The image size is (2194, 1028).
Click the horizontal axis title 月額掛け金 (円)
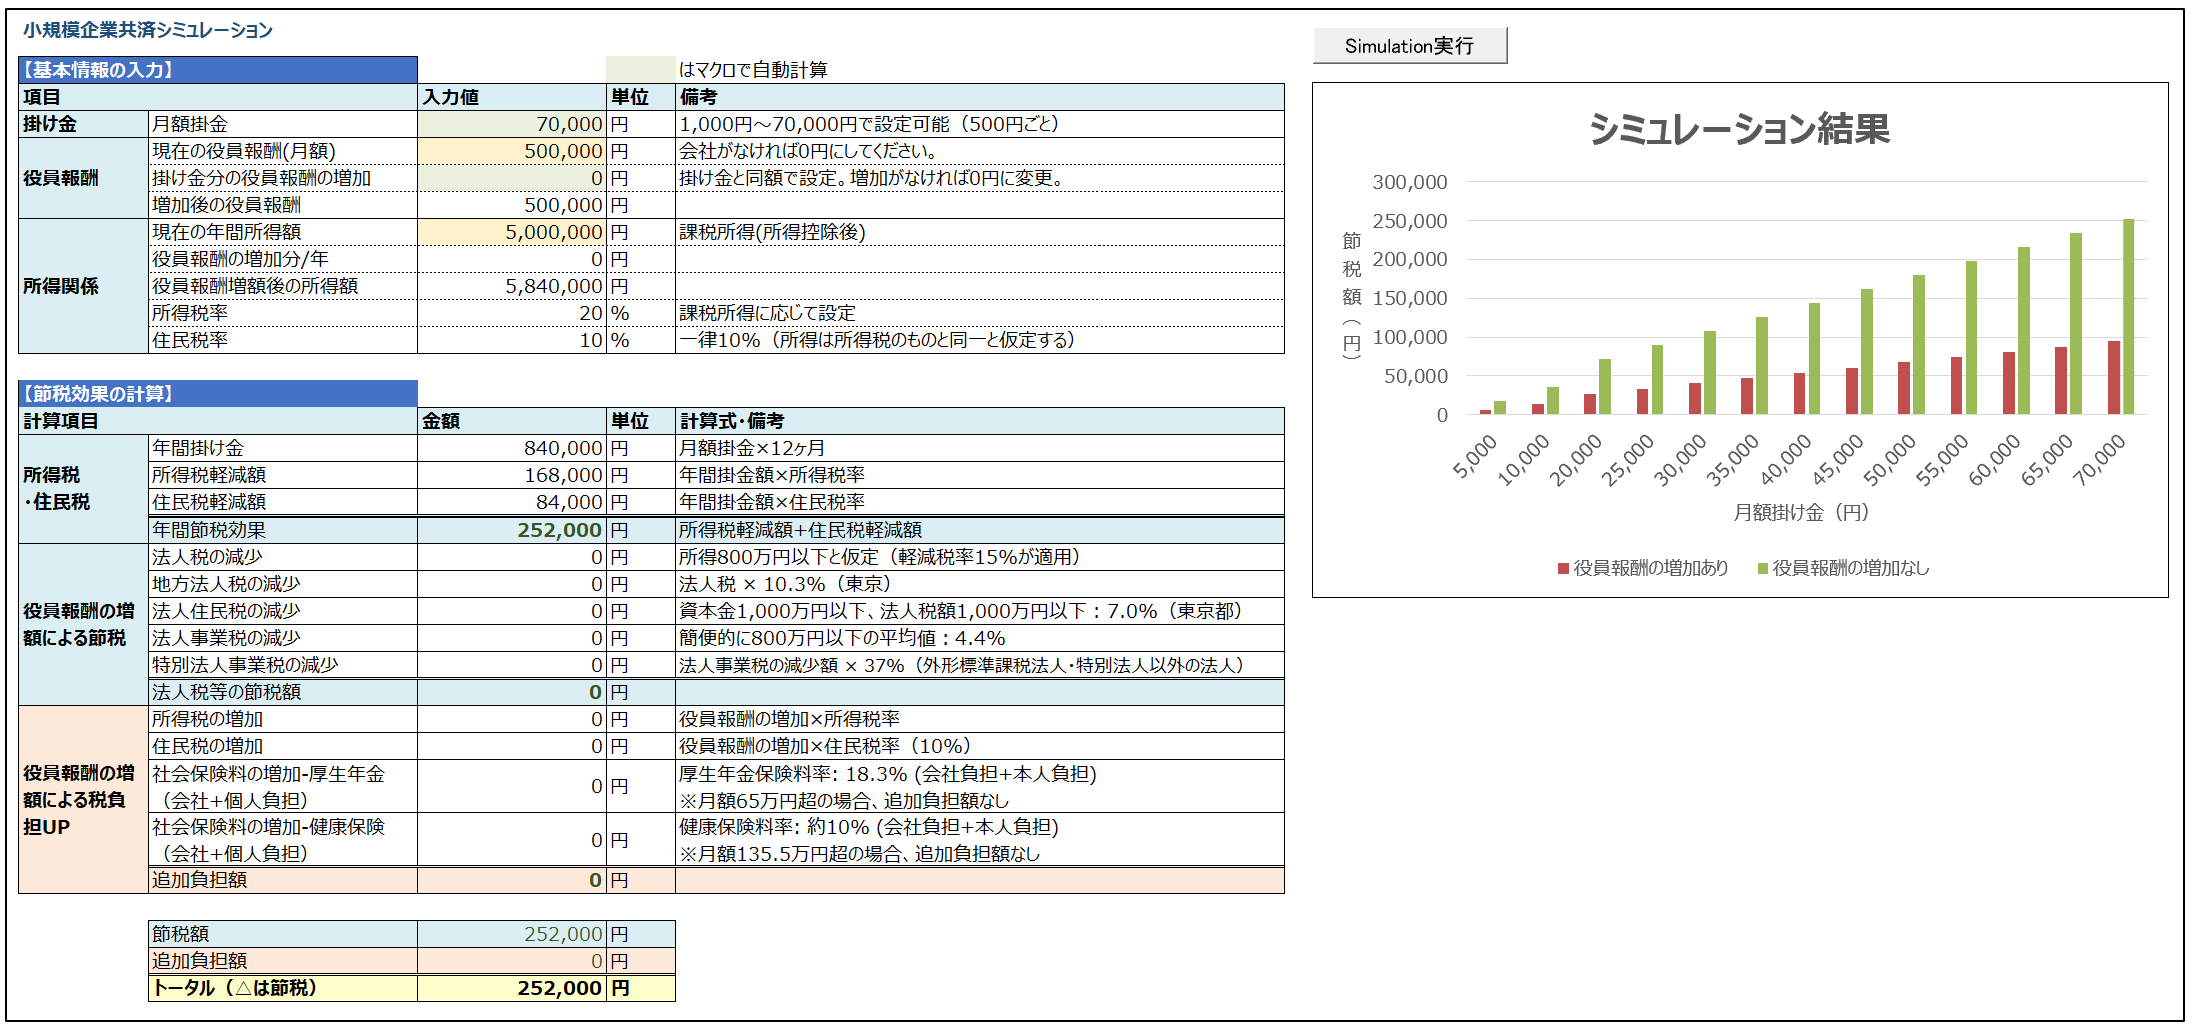click(x=1800, y=513)
